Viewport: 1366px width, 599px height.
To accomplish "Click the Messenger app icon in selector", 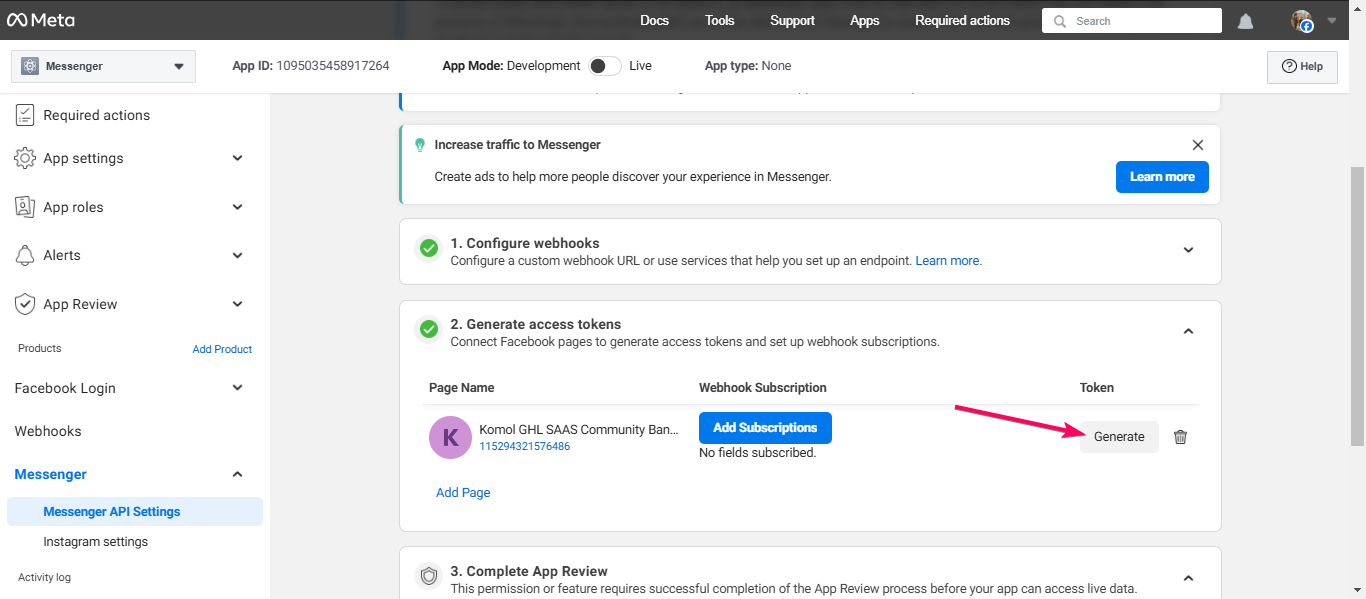I will click(29, 66).
